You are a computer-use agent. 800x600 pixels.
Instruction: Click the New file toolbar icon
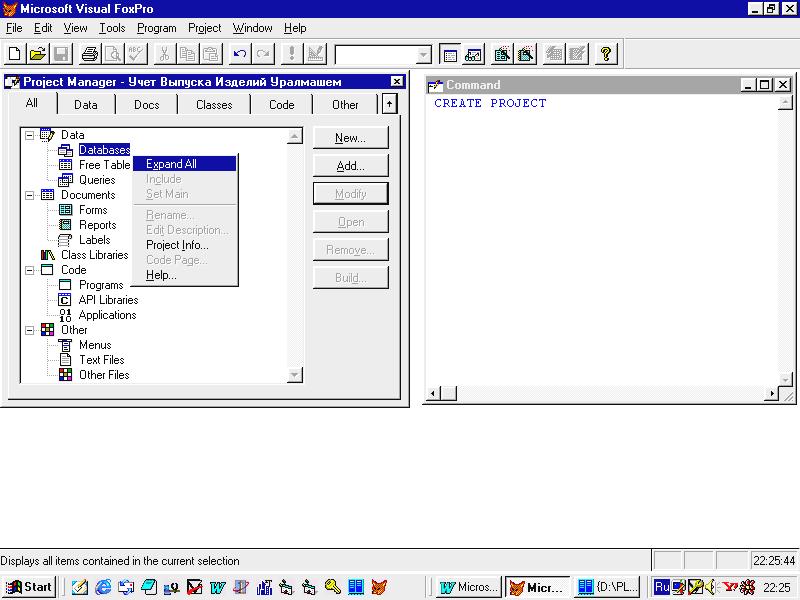point(15,54)
